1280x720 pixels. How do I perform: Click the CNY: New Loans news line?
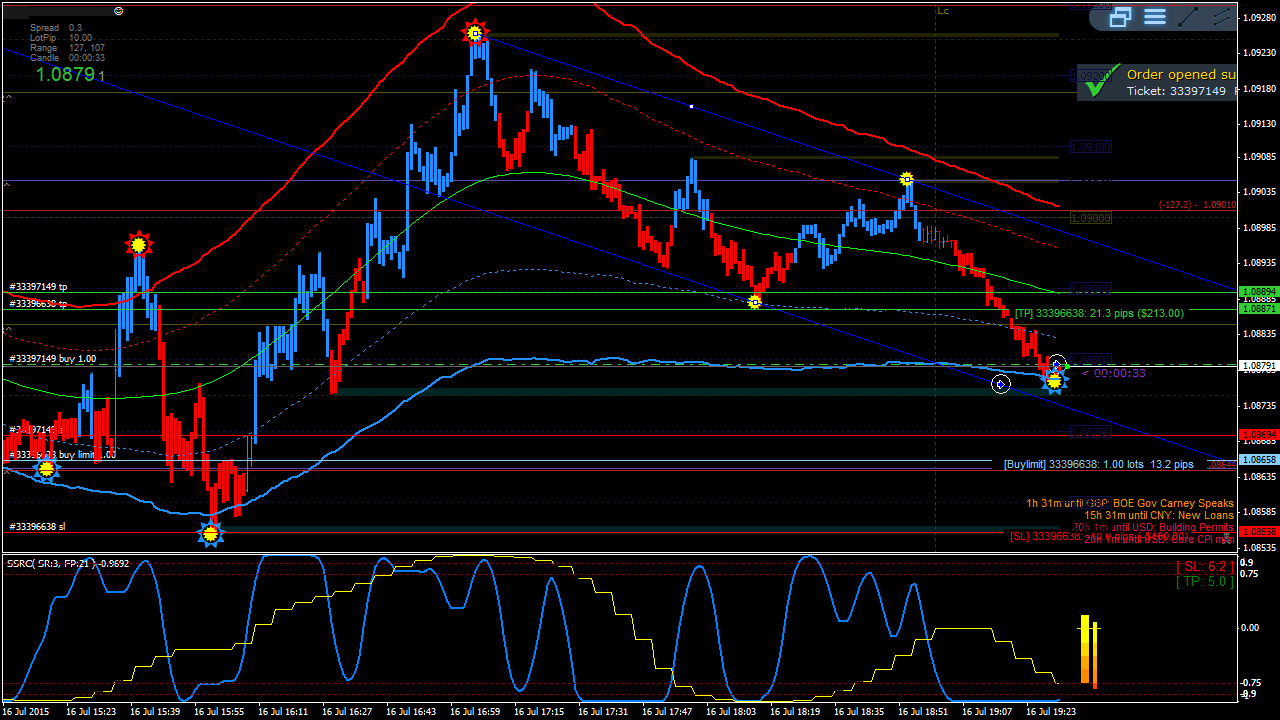coord(1159,515)
